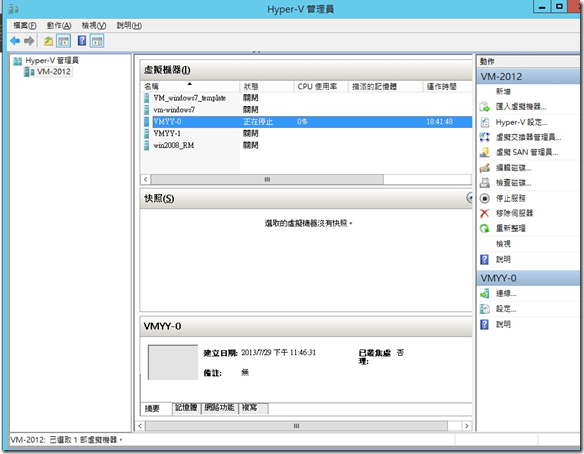This screenshot has width=584, height=454.
Task: Open the 說明(H) menu in the menu bar
Action: 129,25
